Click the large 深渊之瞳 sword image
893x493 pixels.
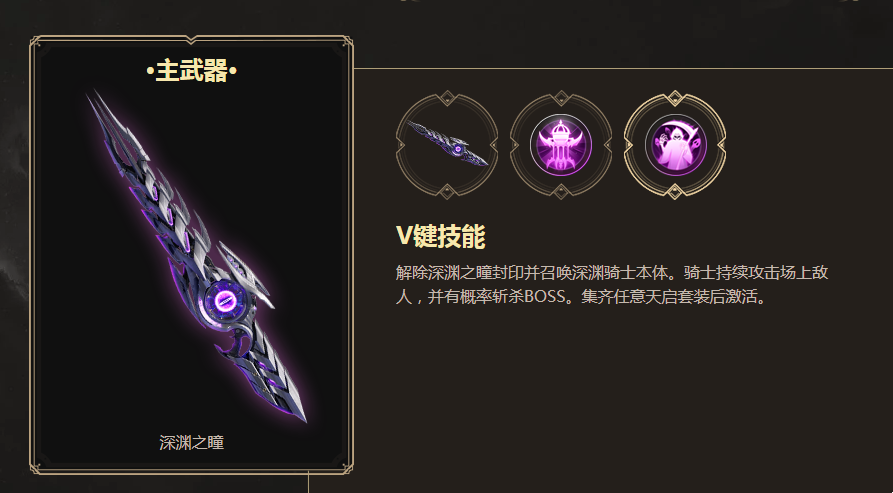tap(196, 256)
